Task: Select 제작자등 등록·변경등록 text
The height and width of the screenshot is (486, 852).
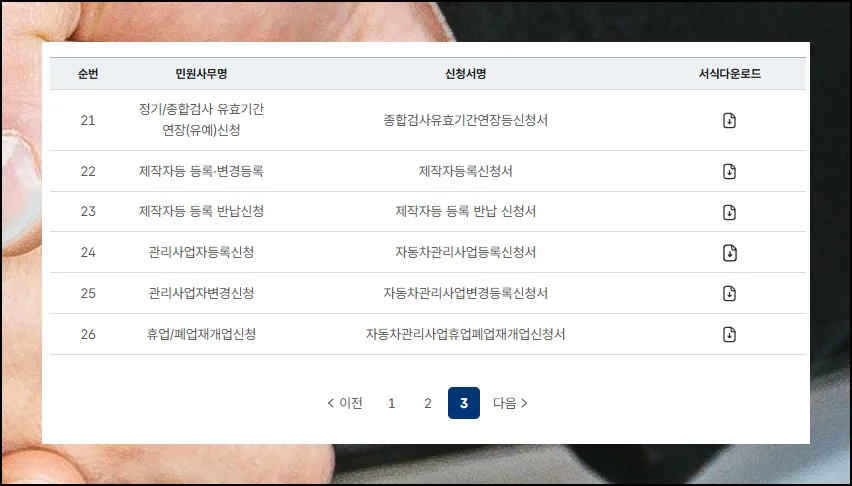Action: (201, 171)
